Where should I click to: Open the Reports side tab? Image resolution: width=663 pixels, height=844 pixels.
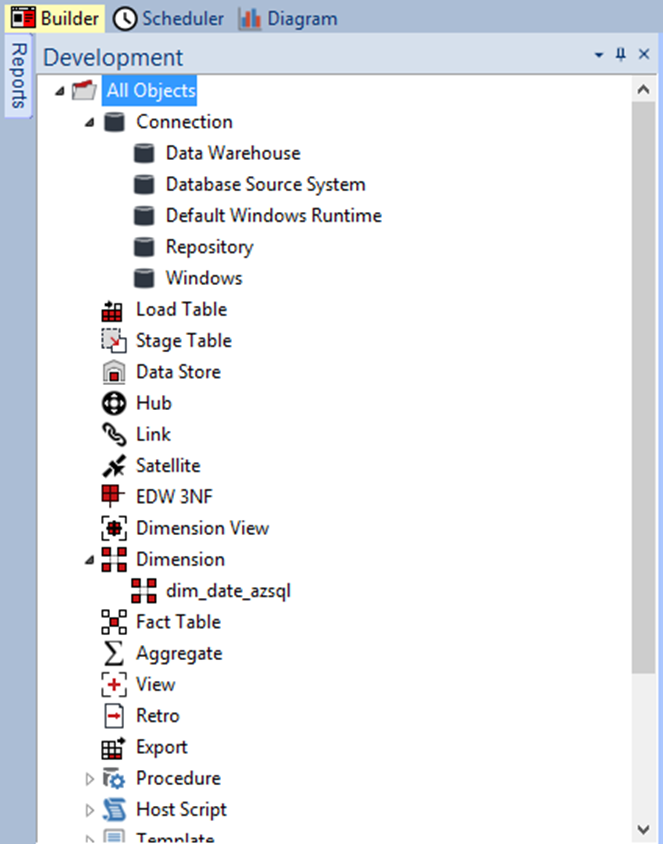tap(18, 76)
